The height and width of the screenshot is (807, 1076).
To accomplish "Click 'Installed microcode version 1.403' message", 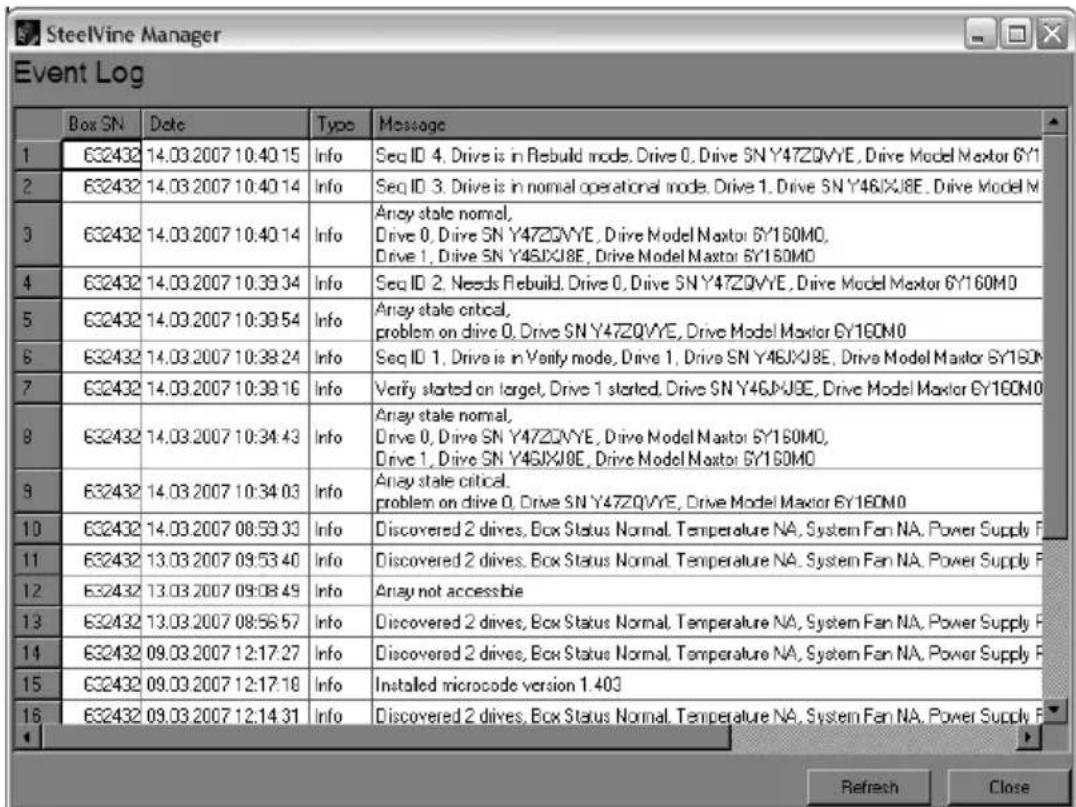I will pyautogui.click(x=707, y=684).
